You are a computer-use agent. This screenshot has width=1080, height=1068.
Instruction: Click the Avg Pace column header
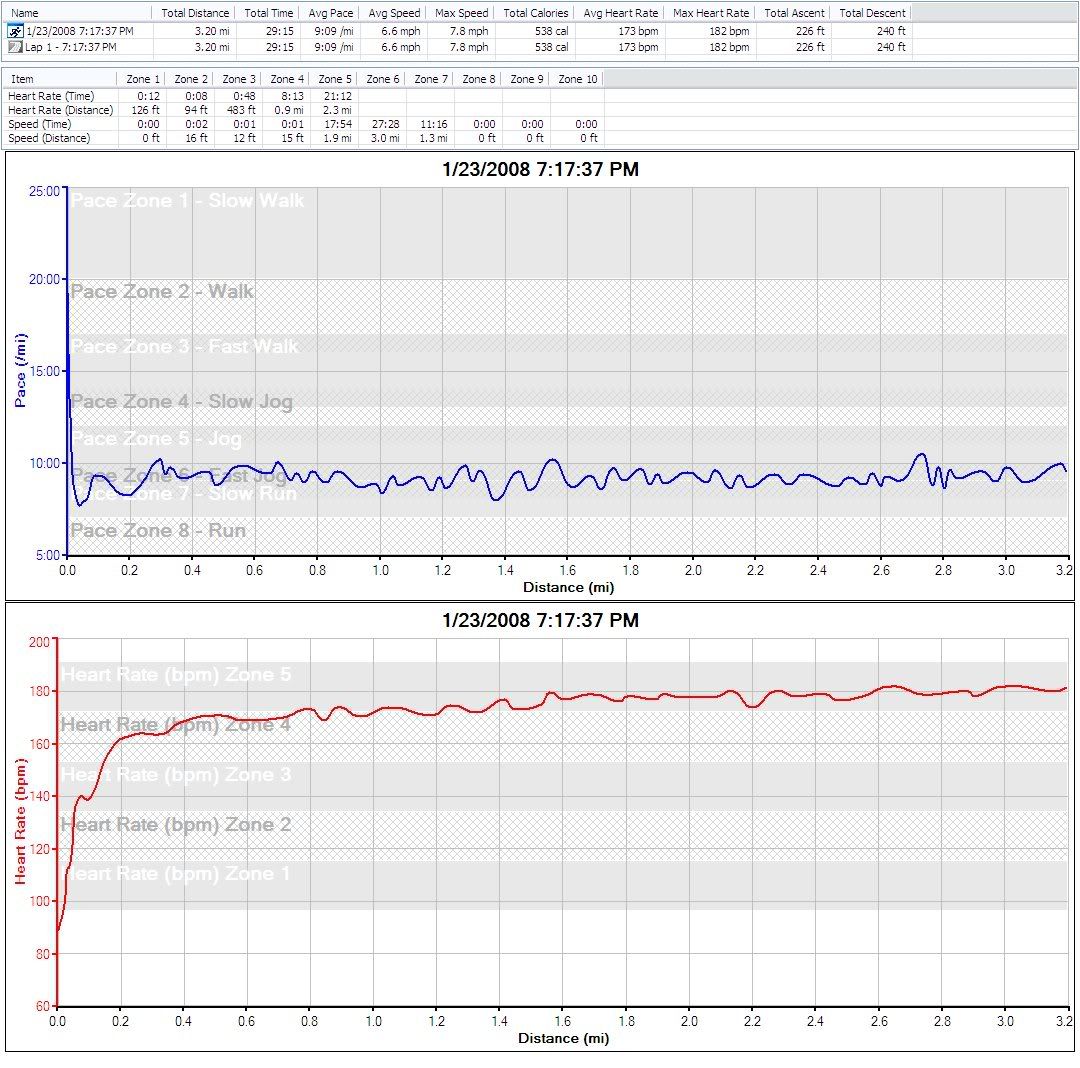[x=329, y=13]
